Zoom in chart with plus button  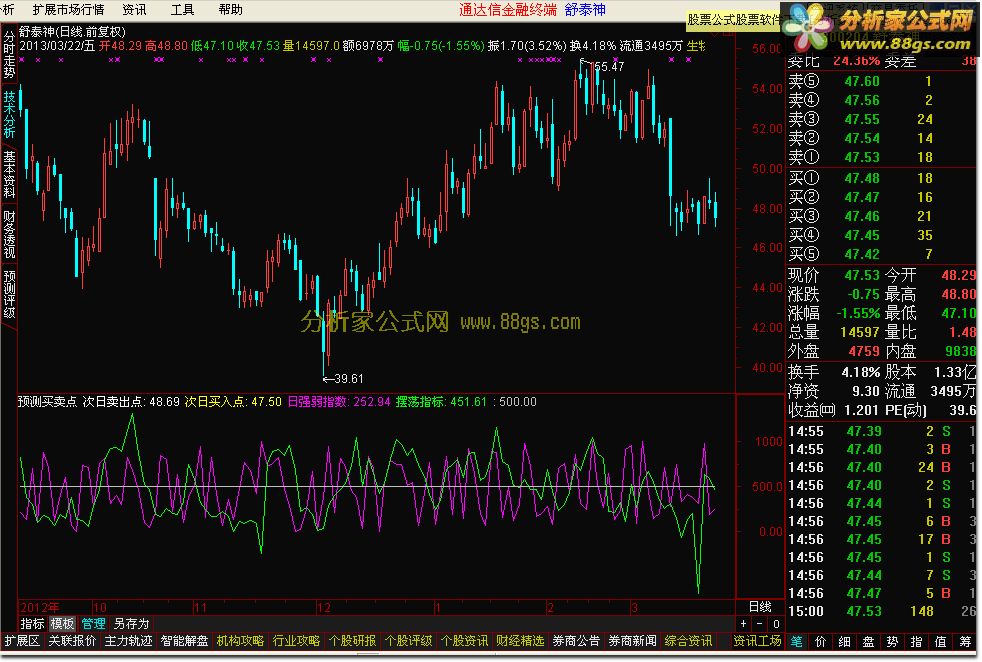pos(743,624)
